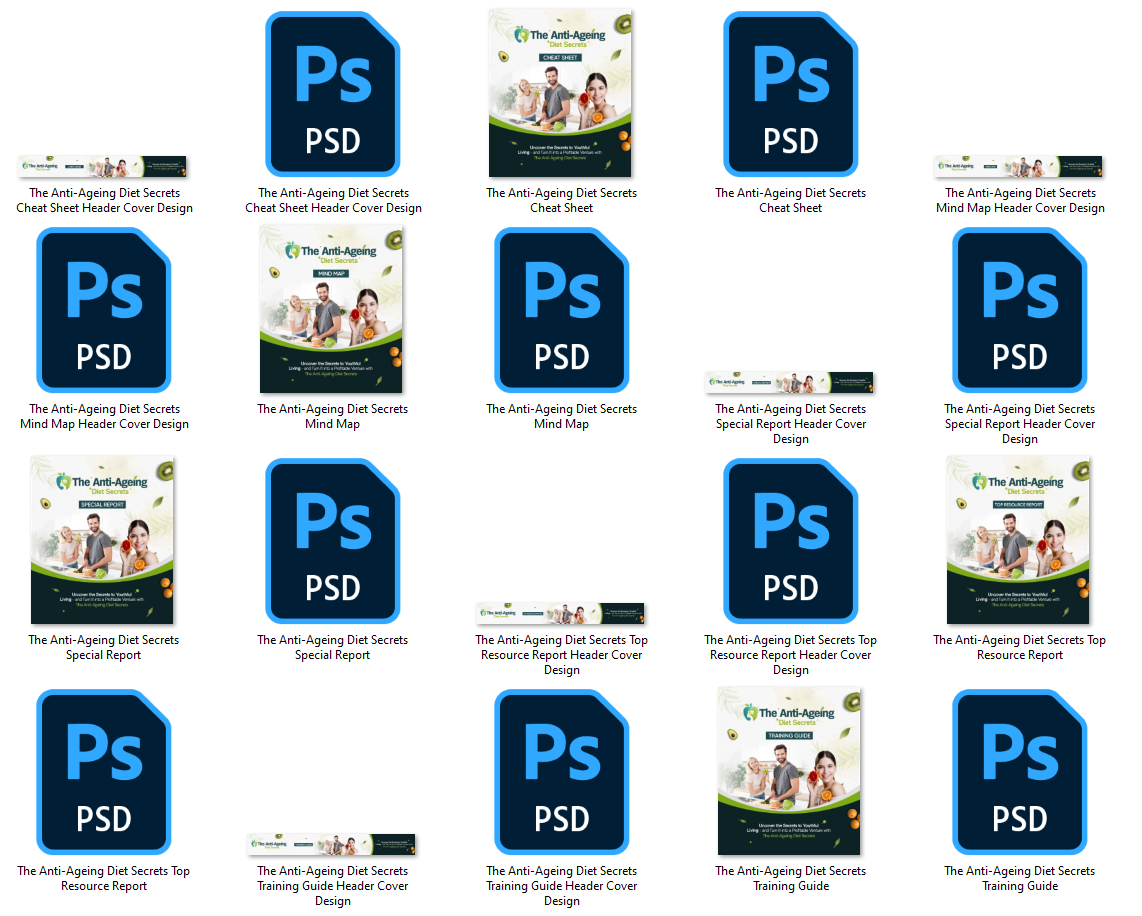Select the Cheat Sheet Header banner image thumbnail
The width and height of the screenshot is (1142, 916).
[103, 166]
